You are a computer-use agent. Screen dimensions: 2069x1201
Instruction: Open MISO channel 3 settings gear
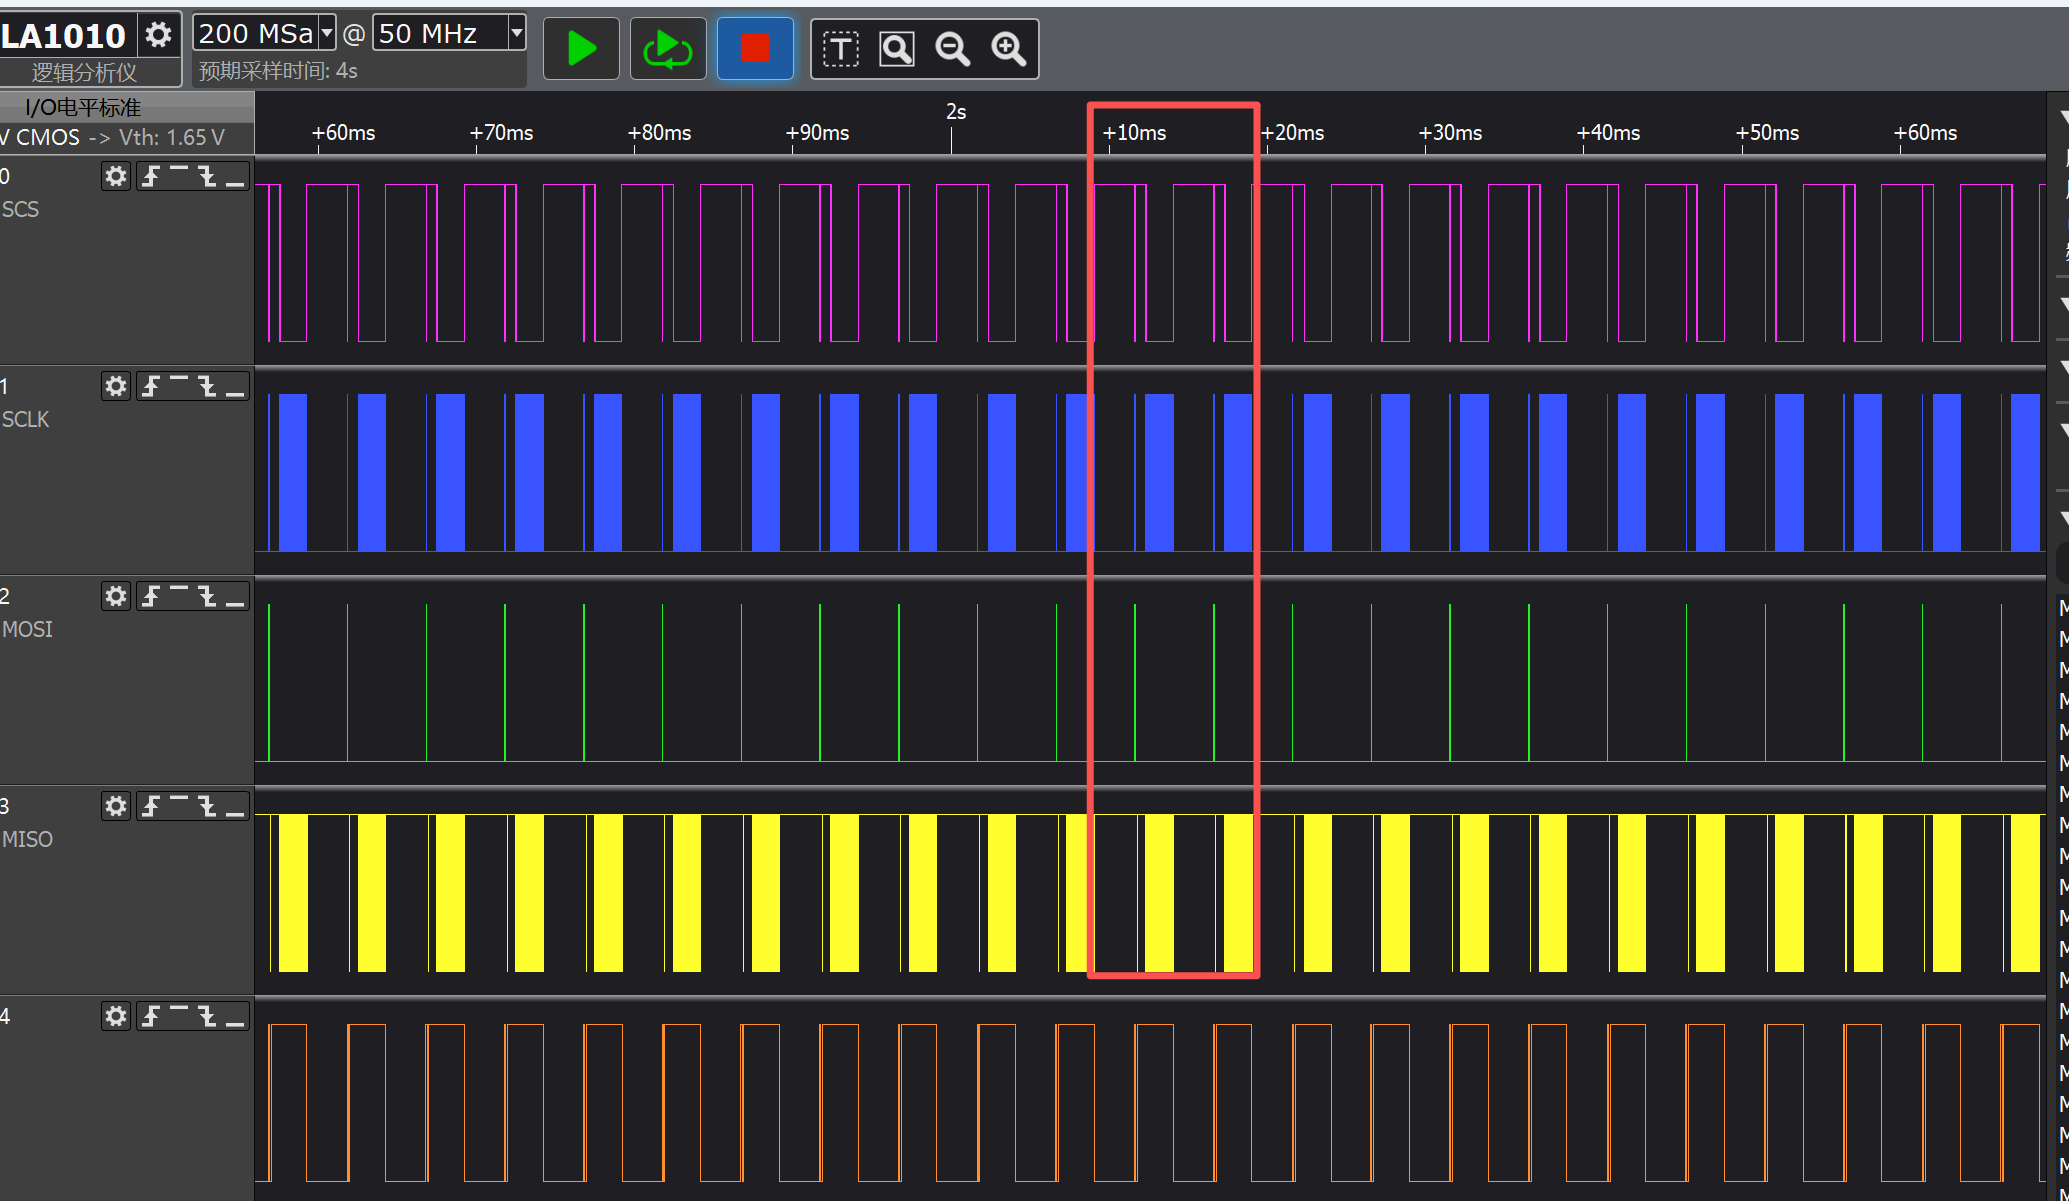click(x=116, y=807)
